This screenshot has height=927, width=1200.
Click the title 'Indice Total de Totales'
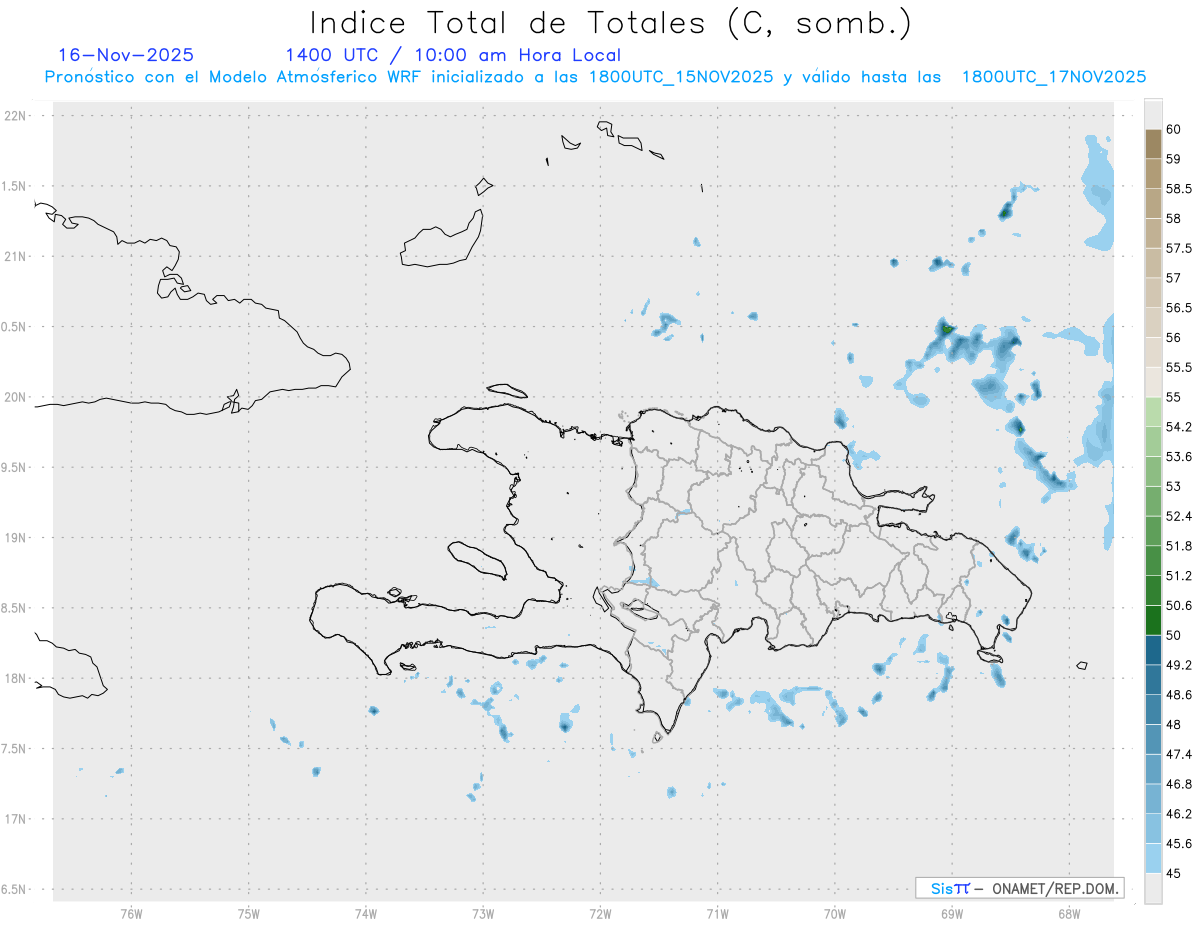(x=513, y=22)
